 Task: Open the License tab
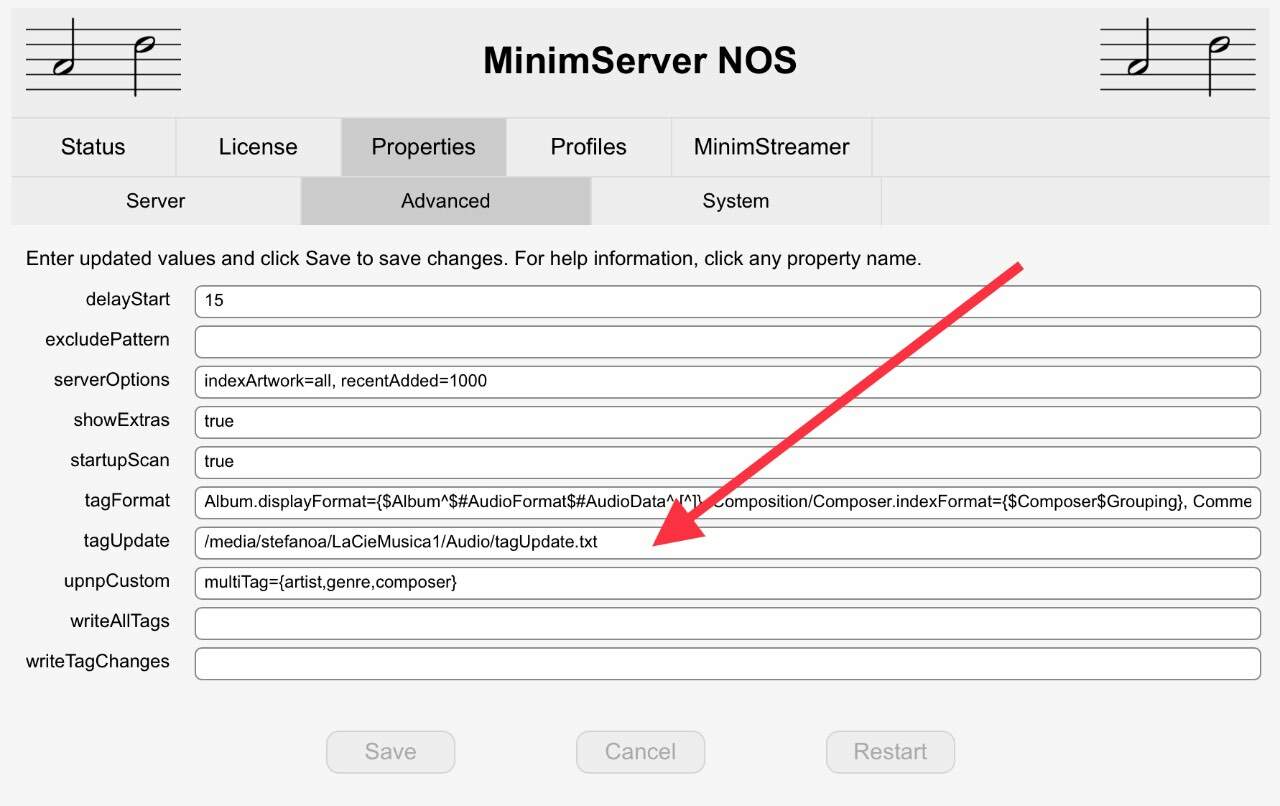pyautogui.click(x=258, y=147)
